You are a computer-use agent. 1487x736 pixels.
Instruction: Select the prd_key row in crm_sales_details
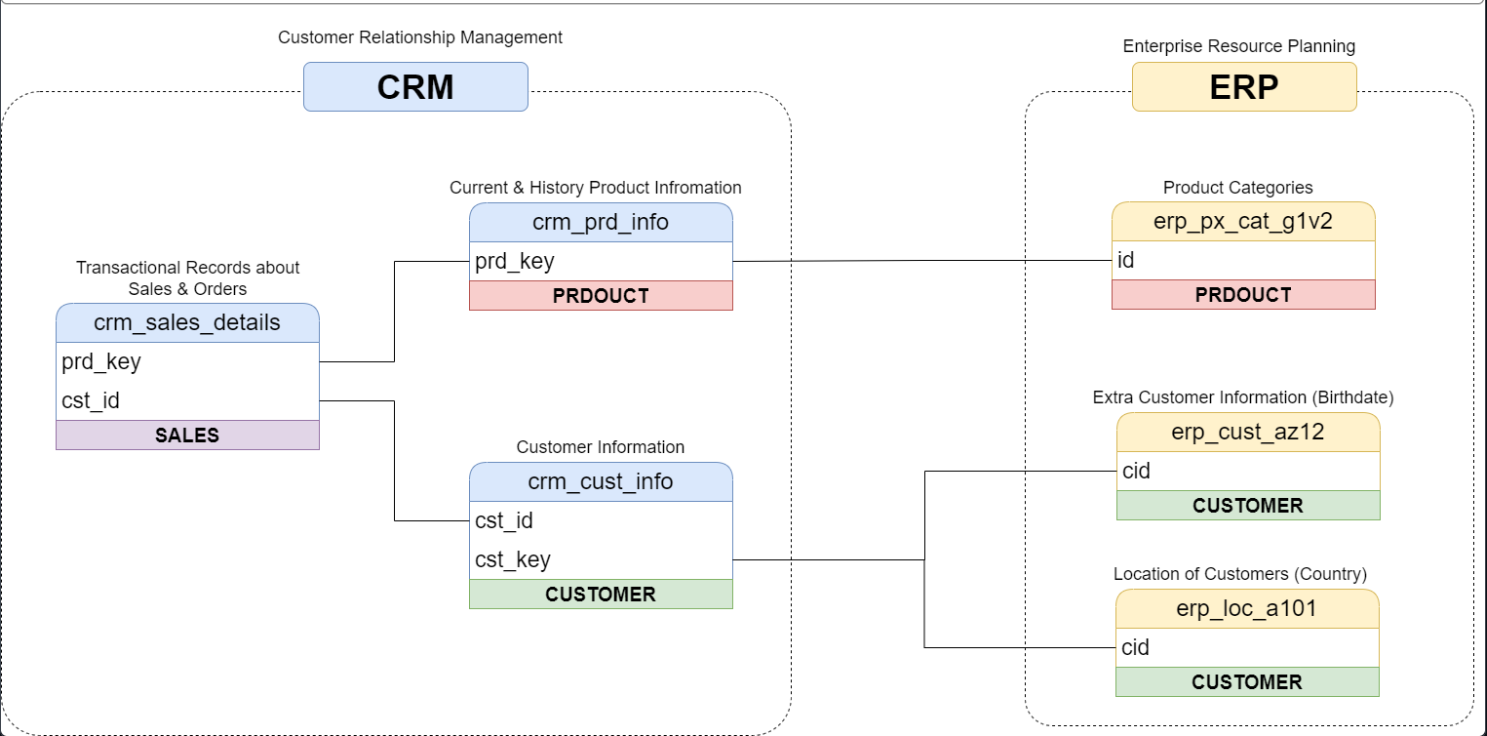187,361
